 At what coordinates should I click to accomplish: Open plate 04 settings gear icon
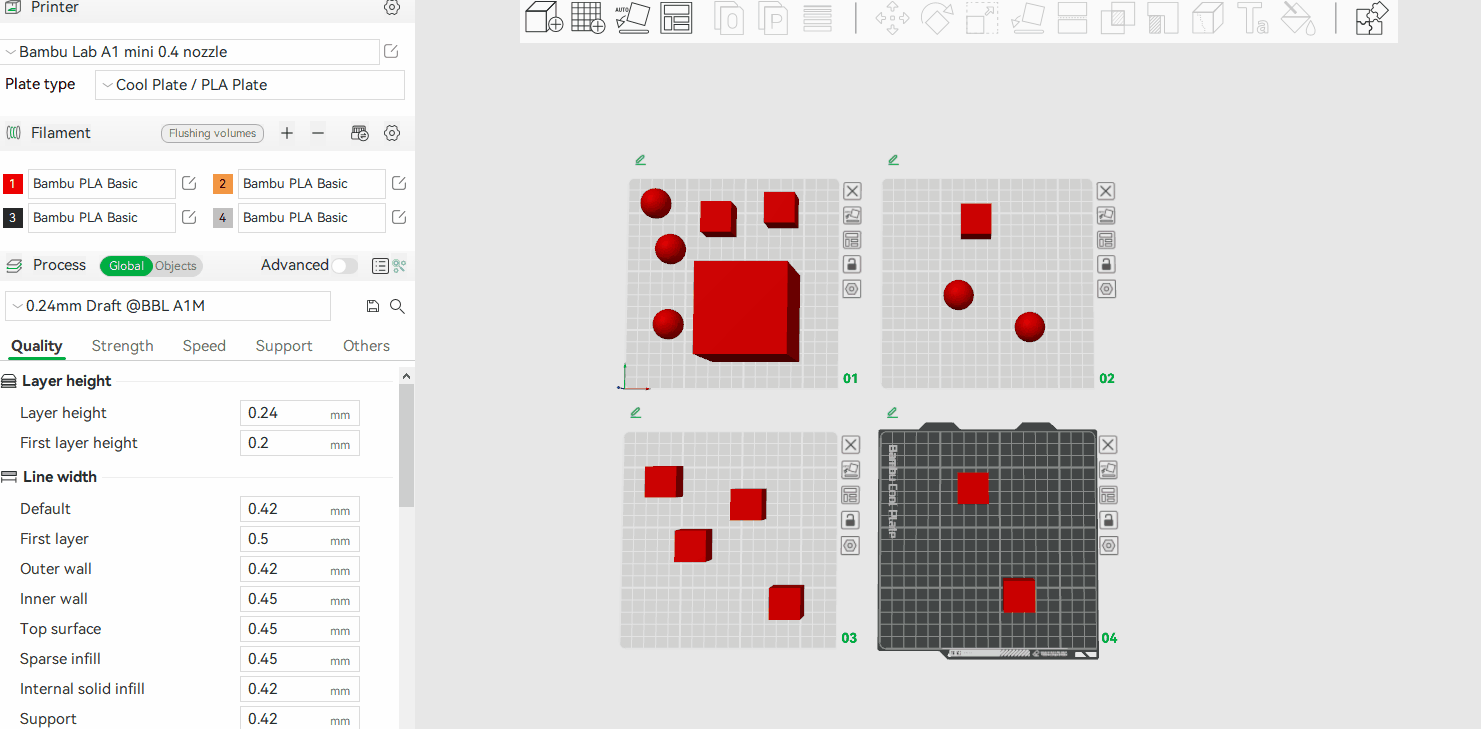pyautogui.click(x=1108, y=545)
